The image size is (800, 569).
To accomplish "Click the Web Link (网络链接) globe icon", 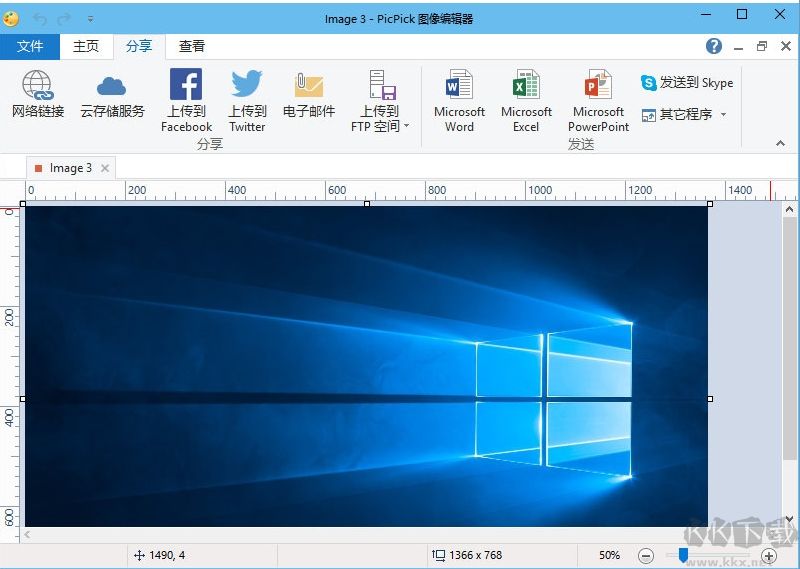I will click(x=37, y=85).
